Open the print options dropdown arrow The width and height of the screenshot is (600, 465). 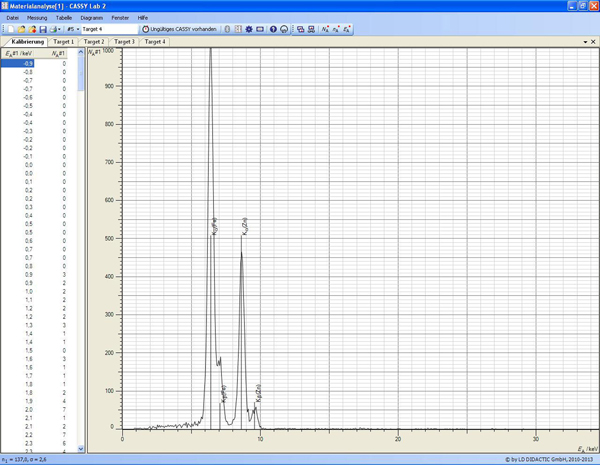click(59, 29)
